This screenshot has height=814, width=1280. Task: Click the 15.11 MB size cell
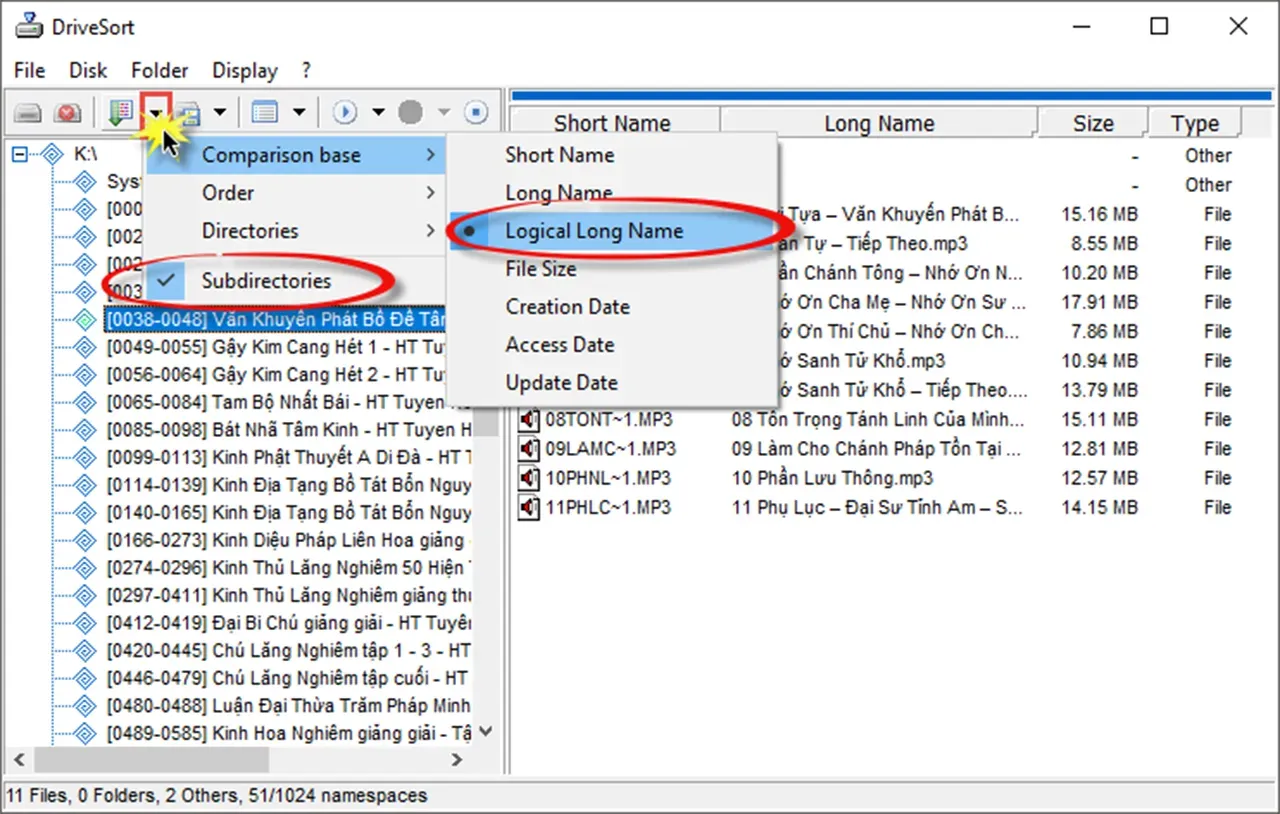point(1099,419)
